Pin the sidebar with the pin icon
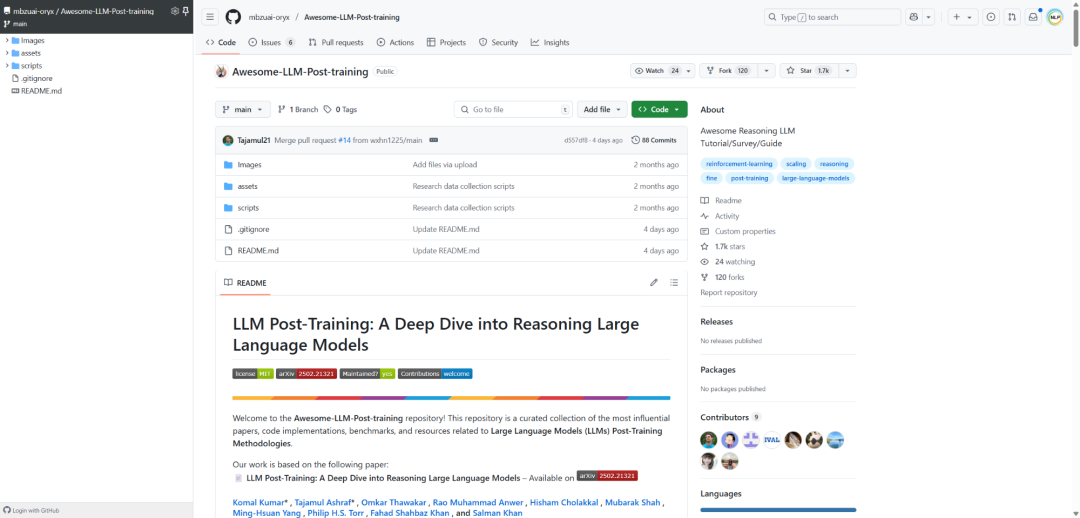Screen dimensions: 1080x518 pos(185,11)
